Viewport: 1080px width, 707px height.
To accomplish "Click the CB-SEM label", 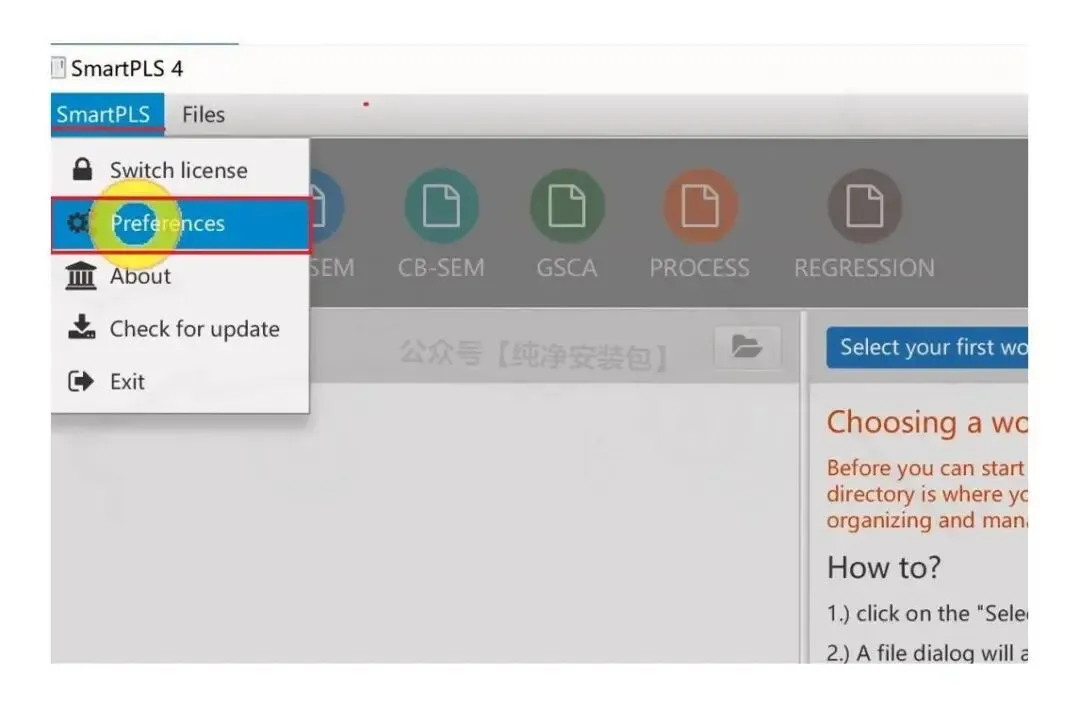I will click(x=441, y=267).
